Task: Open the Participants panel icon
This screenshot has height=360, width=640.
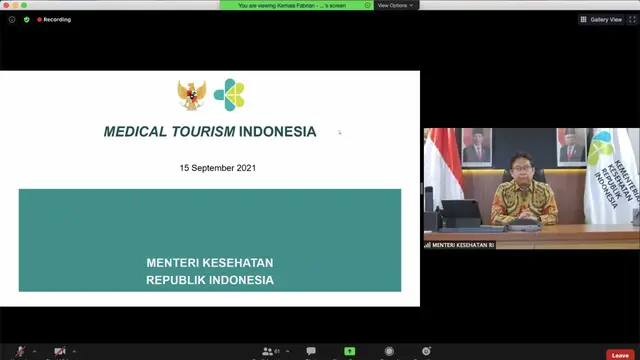Action: (x=268, y=351)
